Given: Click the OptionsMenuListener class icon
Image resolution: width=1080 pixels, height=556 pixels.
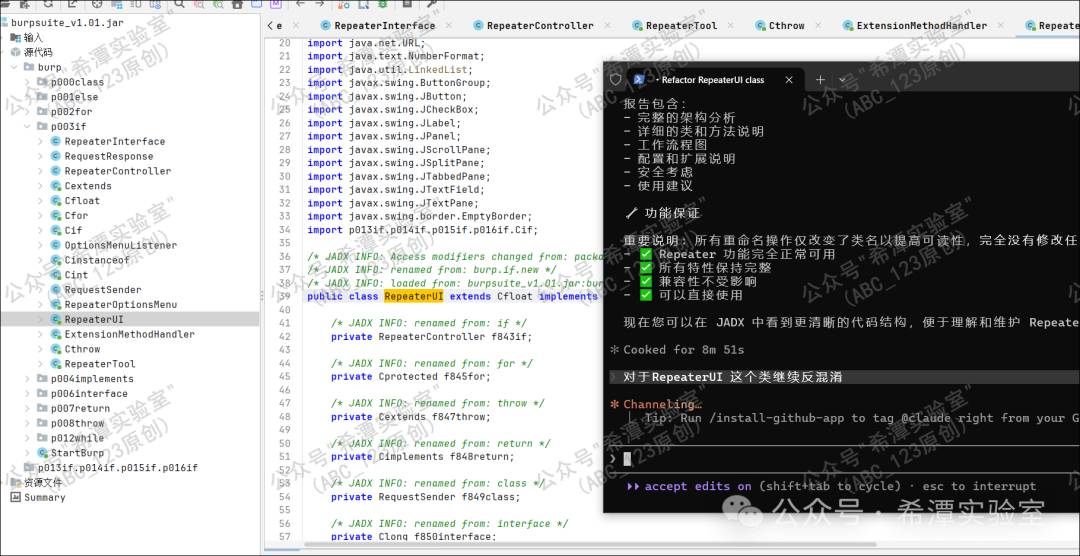Looking at the screenshot, I should 56,245.
